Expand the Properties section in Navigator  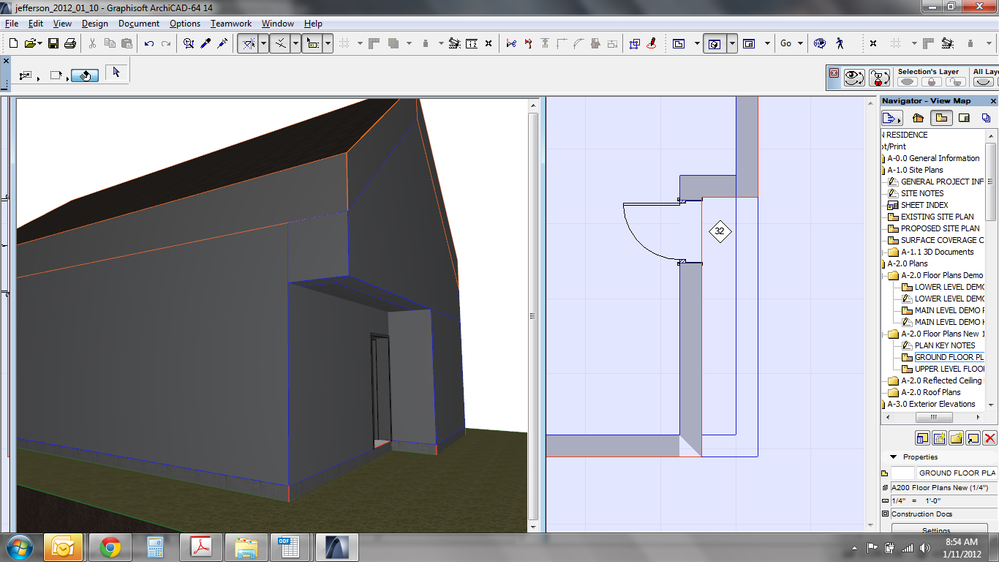click(x=892, y=457)
